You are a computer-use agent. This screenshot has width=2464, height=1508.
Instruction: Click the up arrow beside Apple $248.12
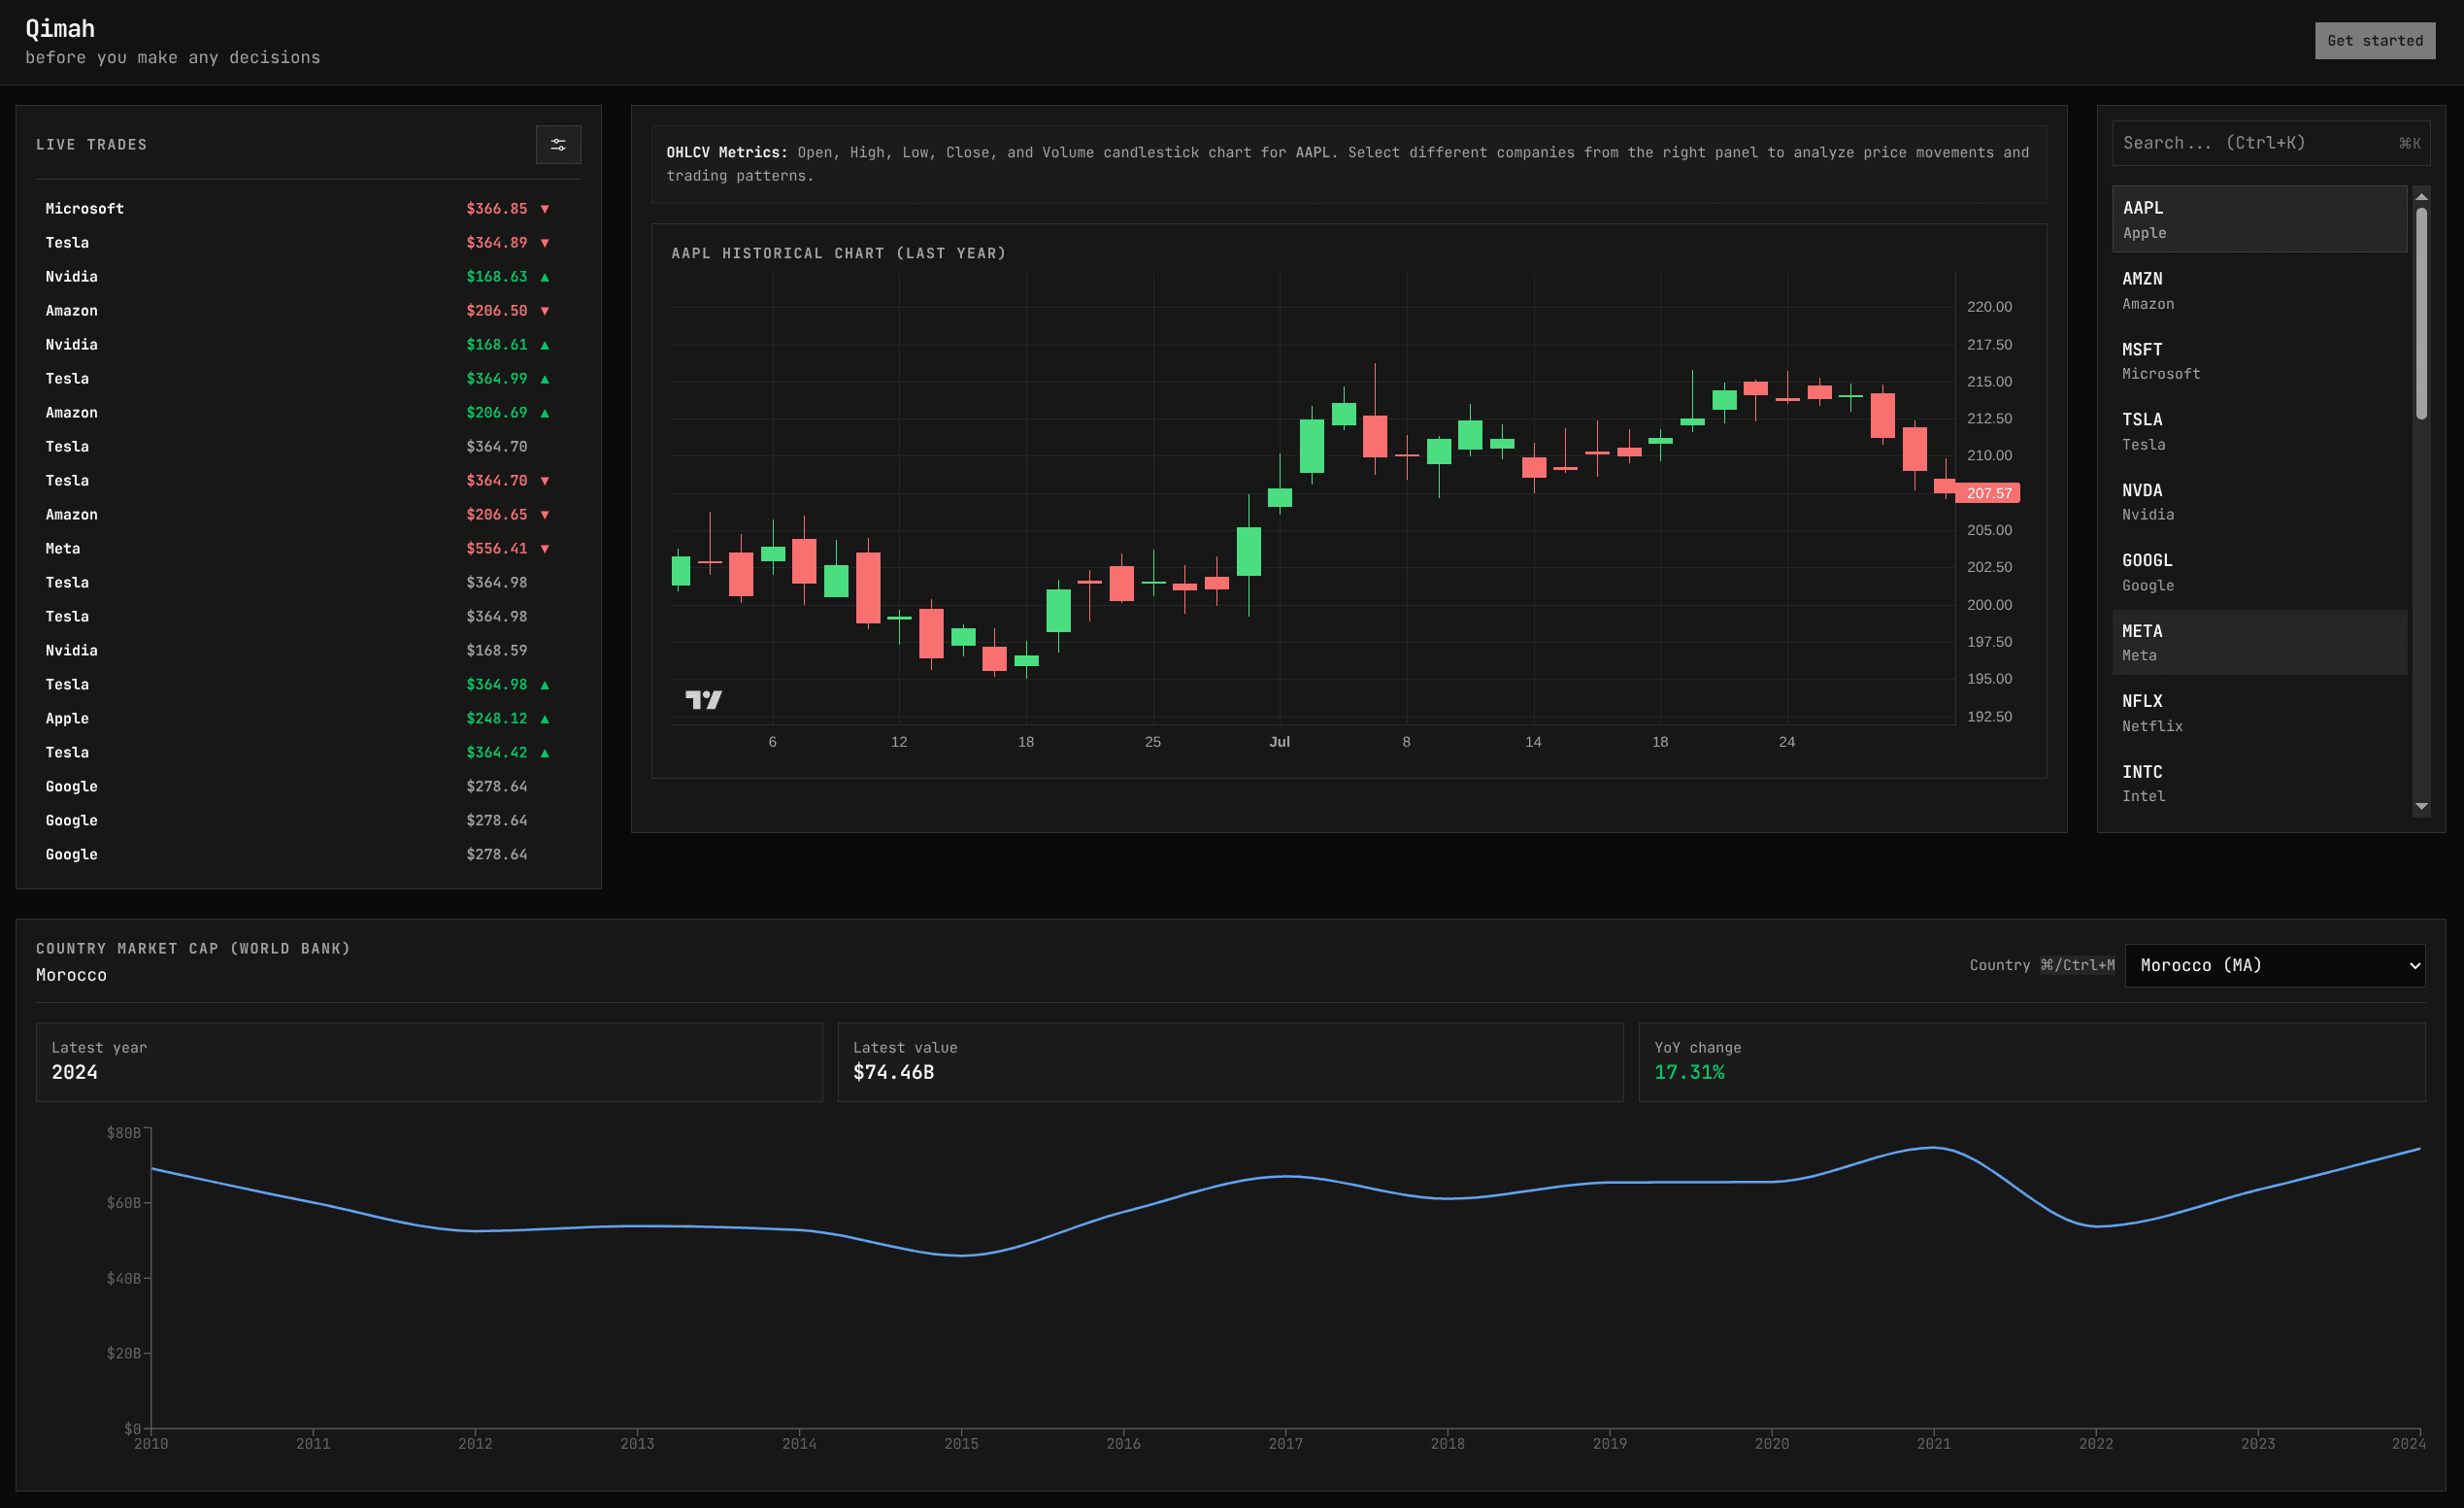(545, 719)
